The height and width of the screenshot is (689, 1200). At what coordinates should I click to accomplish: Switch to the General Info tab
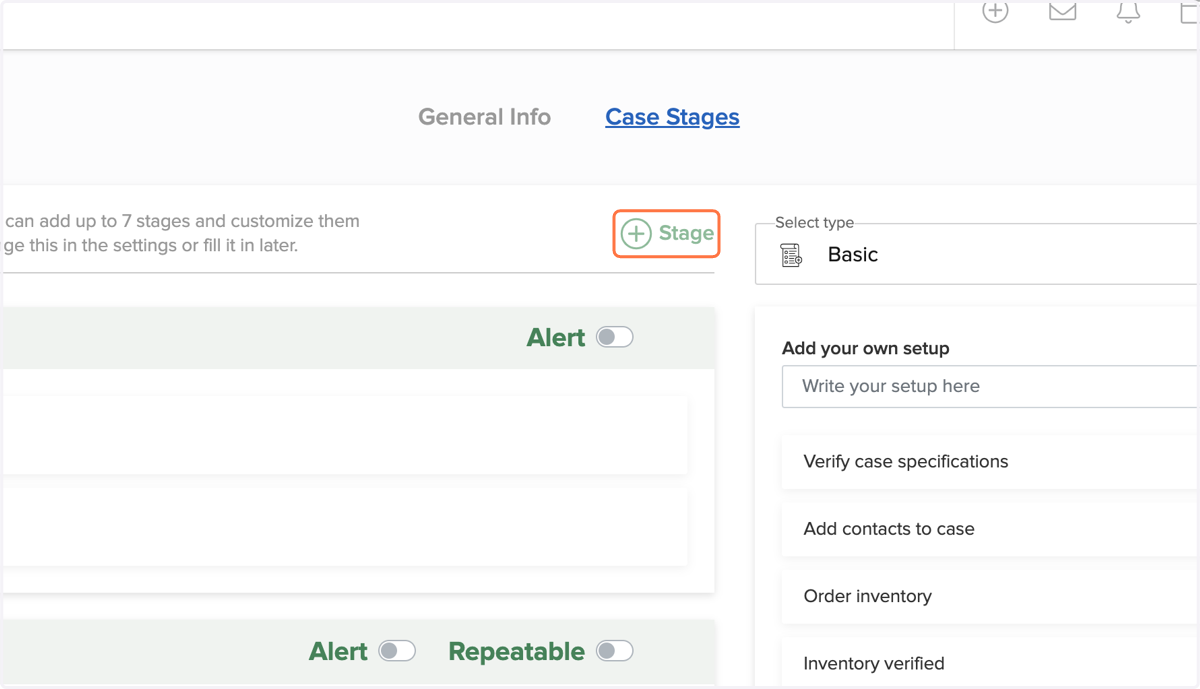click(484, 117)
